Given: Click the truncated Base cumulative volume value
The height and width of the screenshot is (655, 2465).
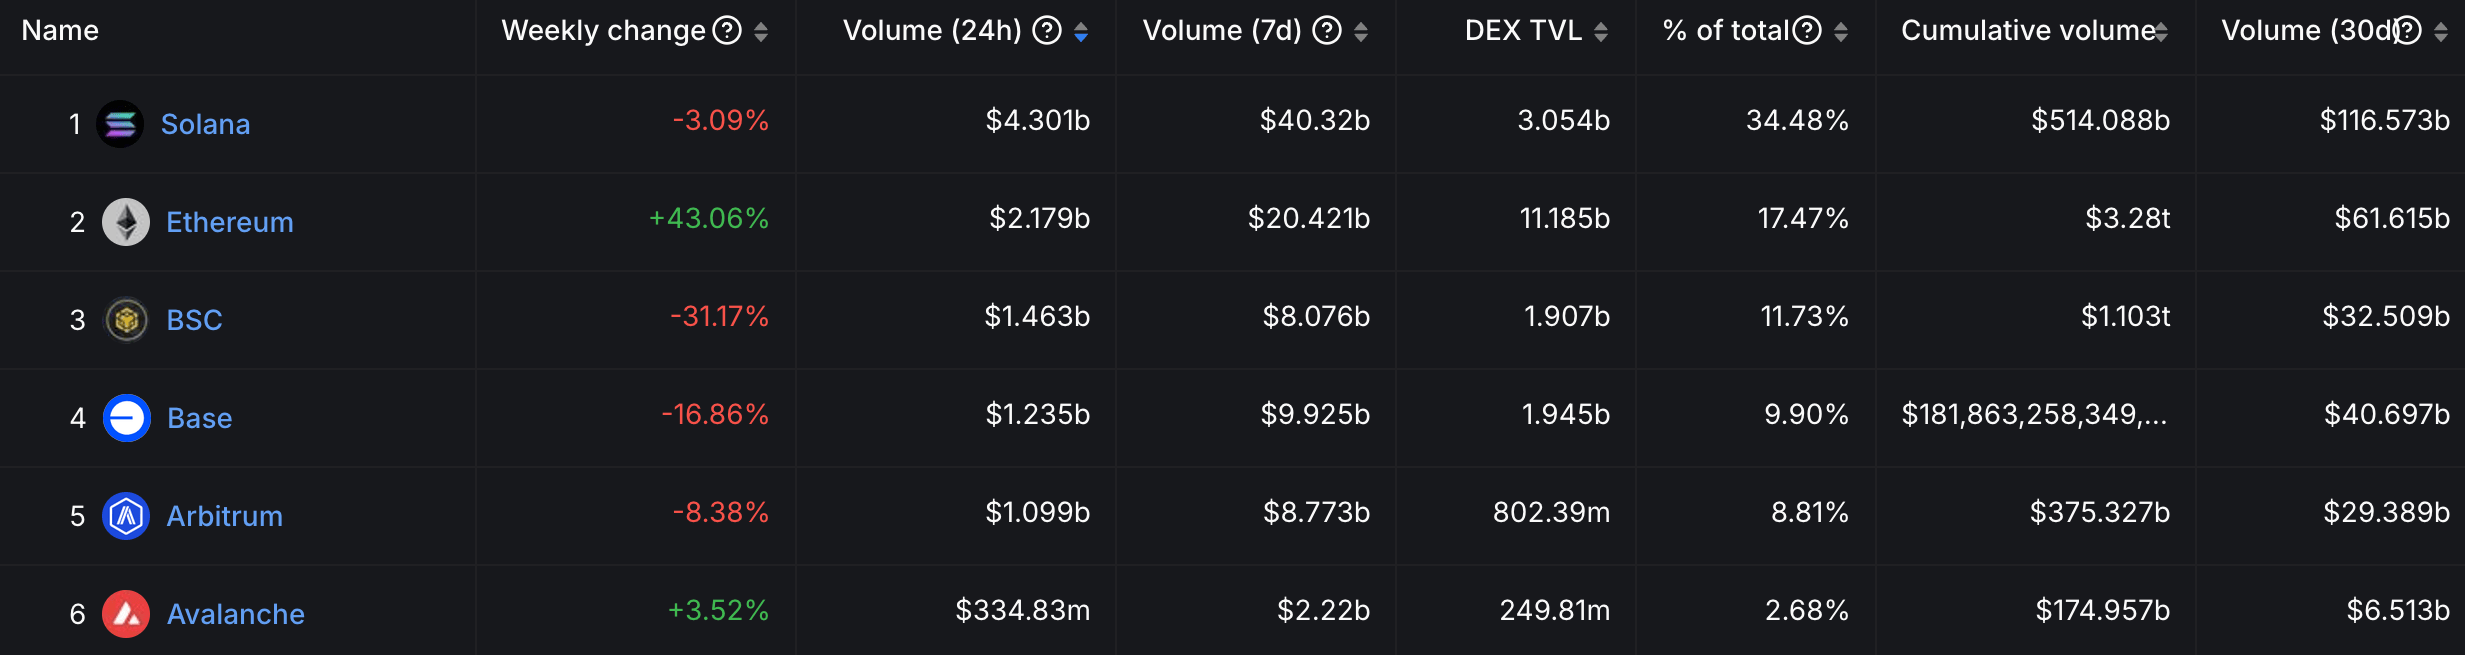Looking at the screenshot, I should [x=2034, y=414].
